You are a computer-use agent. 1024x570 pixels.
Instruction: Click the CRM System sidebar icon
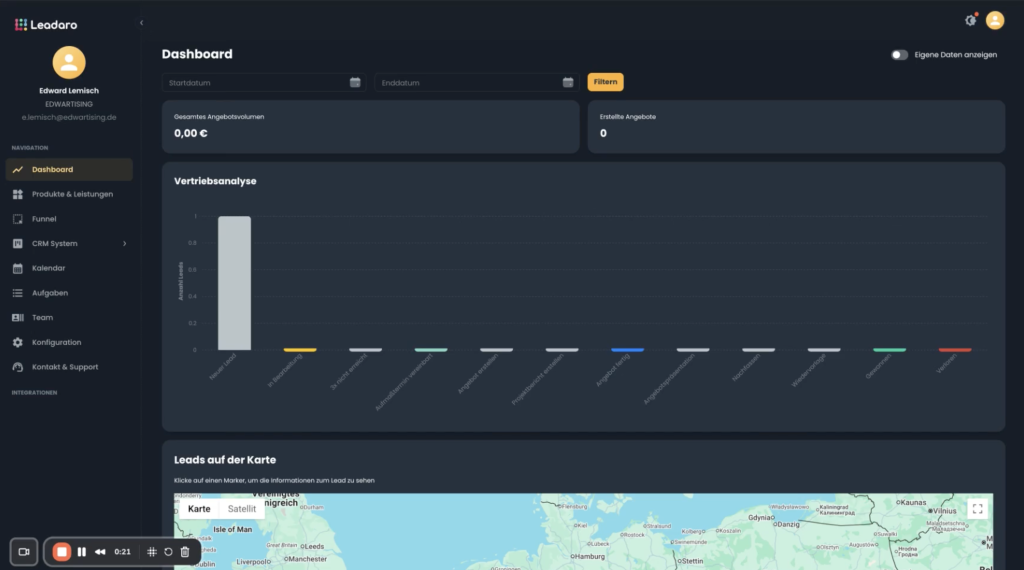pyautogui.click(x=18, y=244)
